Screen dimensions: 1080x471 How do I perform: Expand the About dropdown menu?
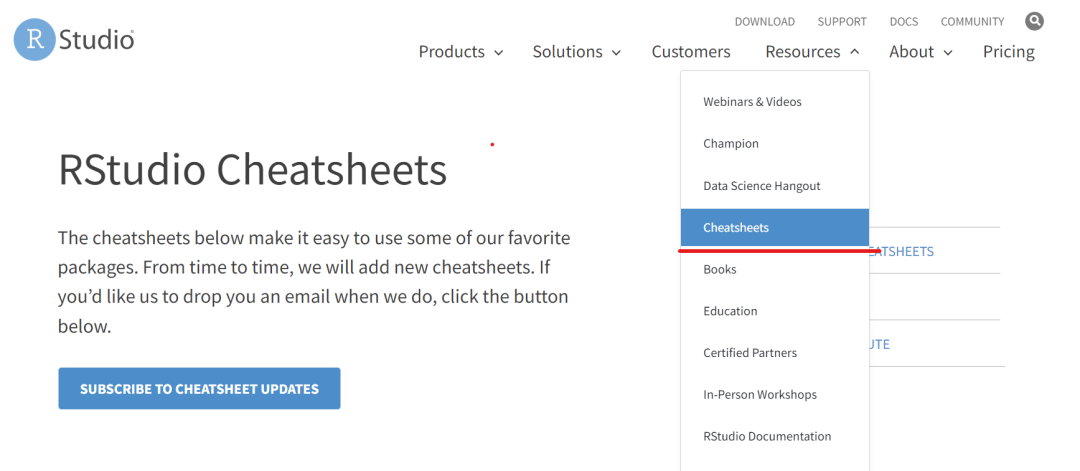920,52
